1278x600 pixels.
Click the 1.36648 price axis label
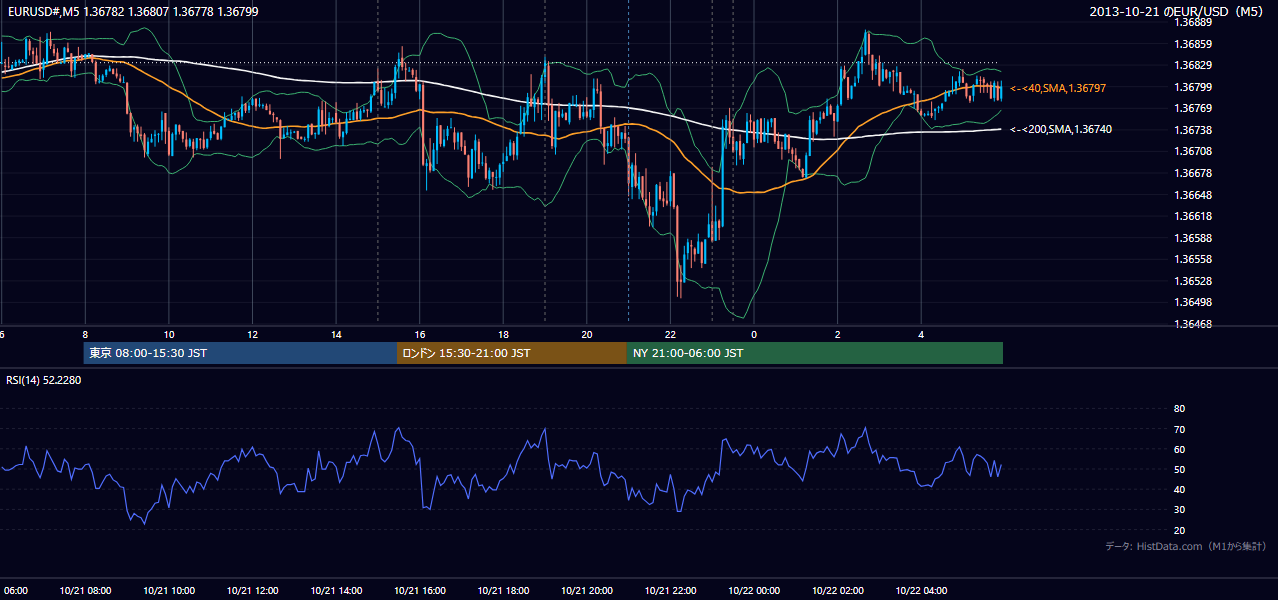pos(1194,195)
